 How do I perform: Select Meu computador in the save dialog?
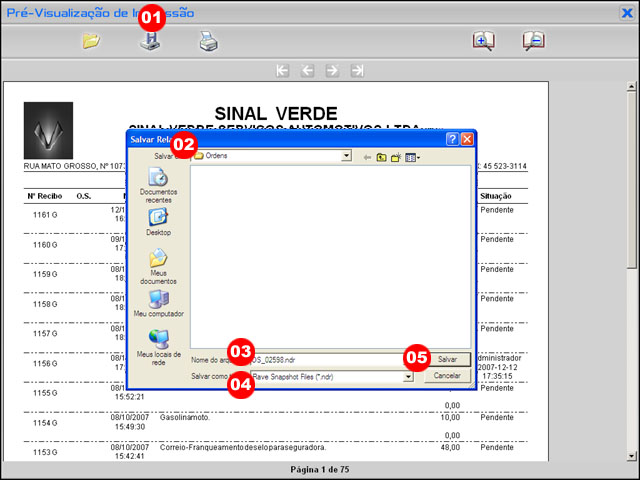tap(158, 304)
